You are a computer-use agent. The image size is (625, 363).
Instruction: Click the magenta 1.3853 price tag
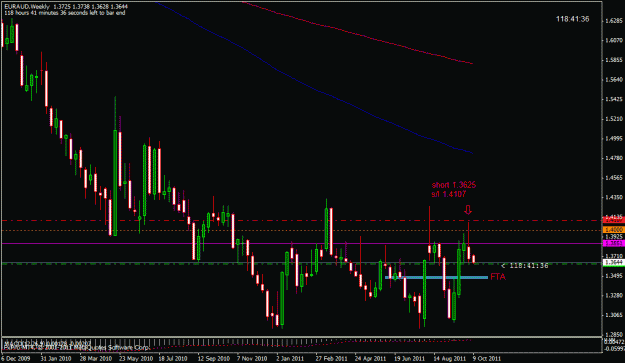point(613,243)
